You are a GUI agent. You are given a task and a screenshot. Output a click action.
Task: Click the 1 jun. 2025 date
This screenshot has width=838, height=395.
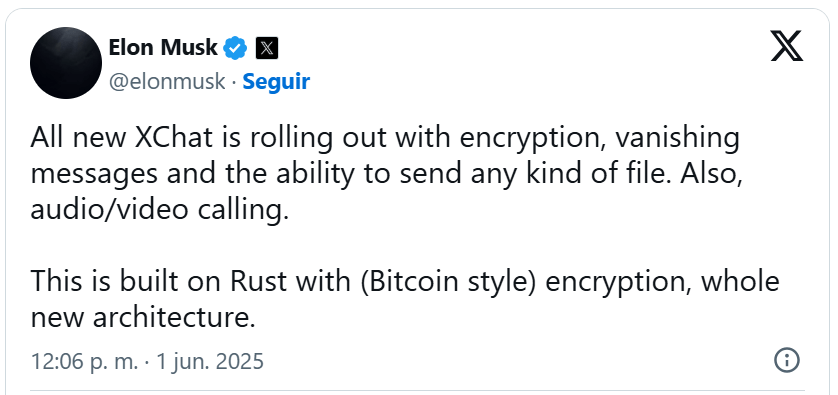[210, 361]
